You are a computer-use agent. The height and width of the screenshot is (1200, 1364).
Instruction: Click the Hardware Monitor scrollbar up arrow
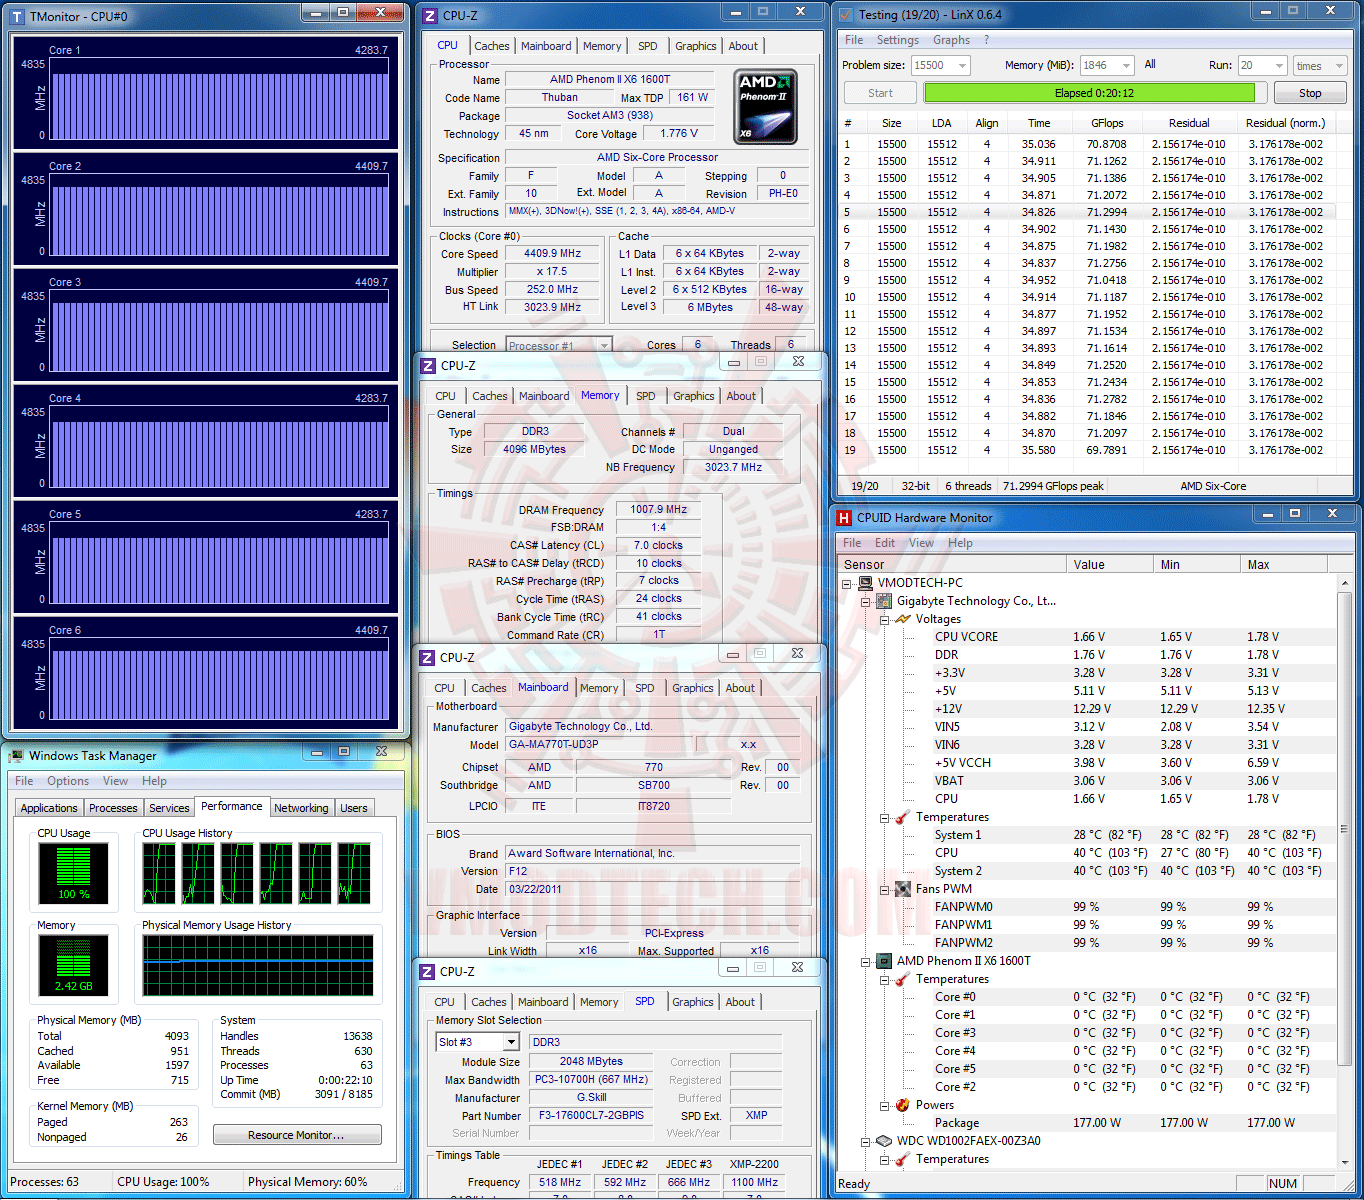tap(1345, 583)
